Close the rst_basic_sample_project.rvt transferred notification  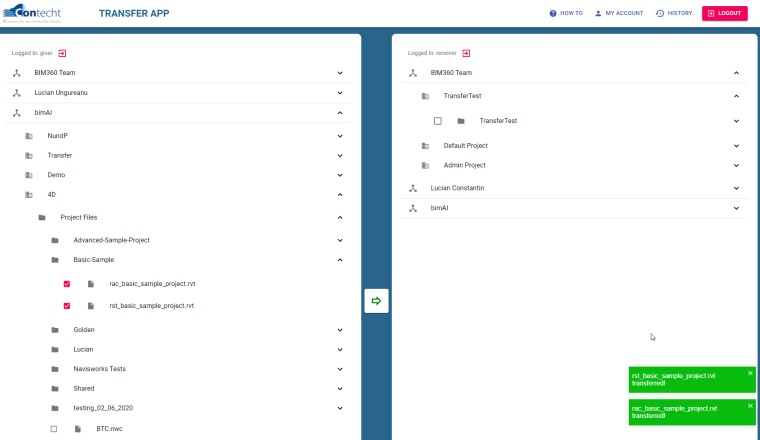pyautogui.click(x=750, y=373)
